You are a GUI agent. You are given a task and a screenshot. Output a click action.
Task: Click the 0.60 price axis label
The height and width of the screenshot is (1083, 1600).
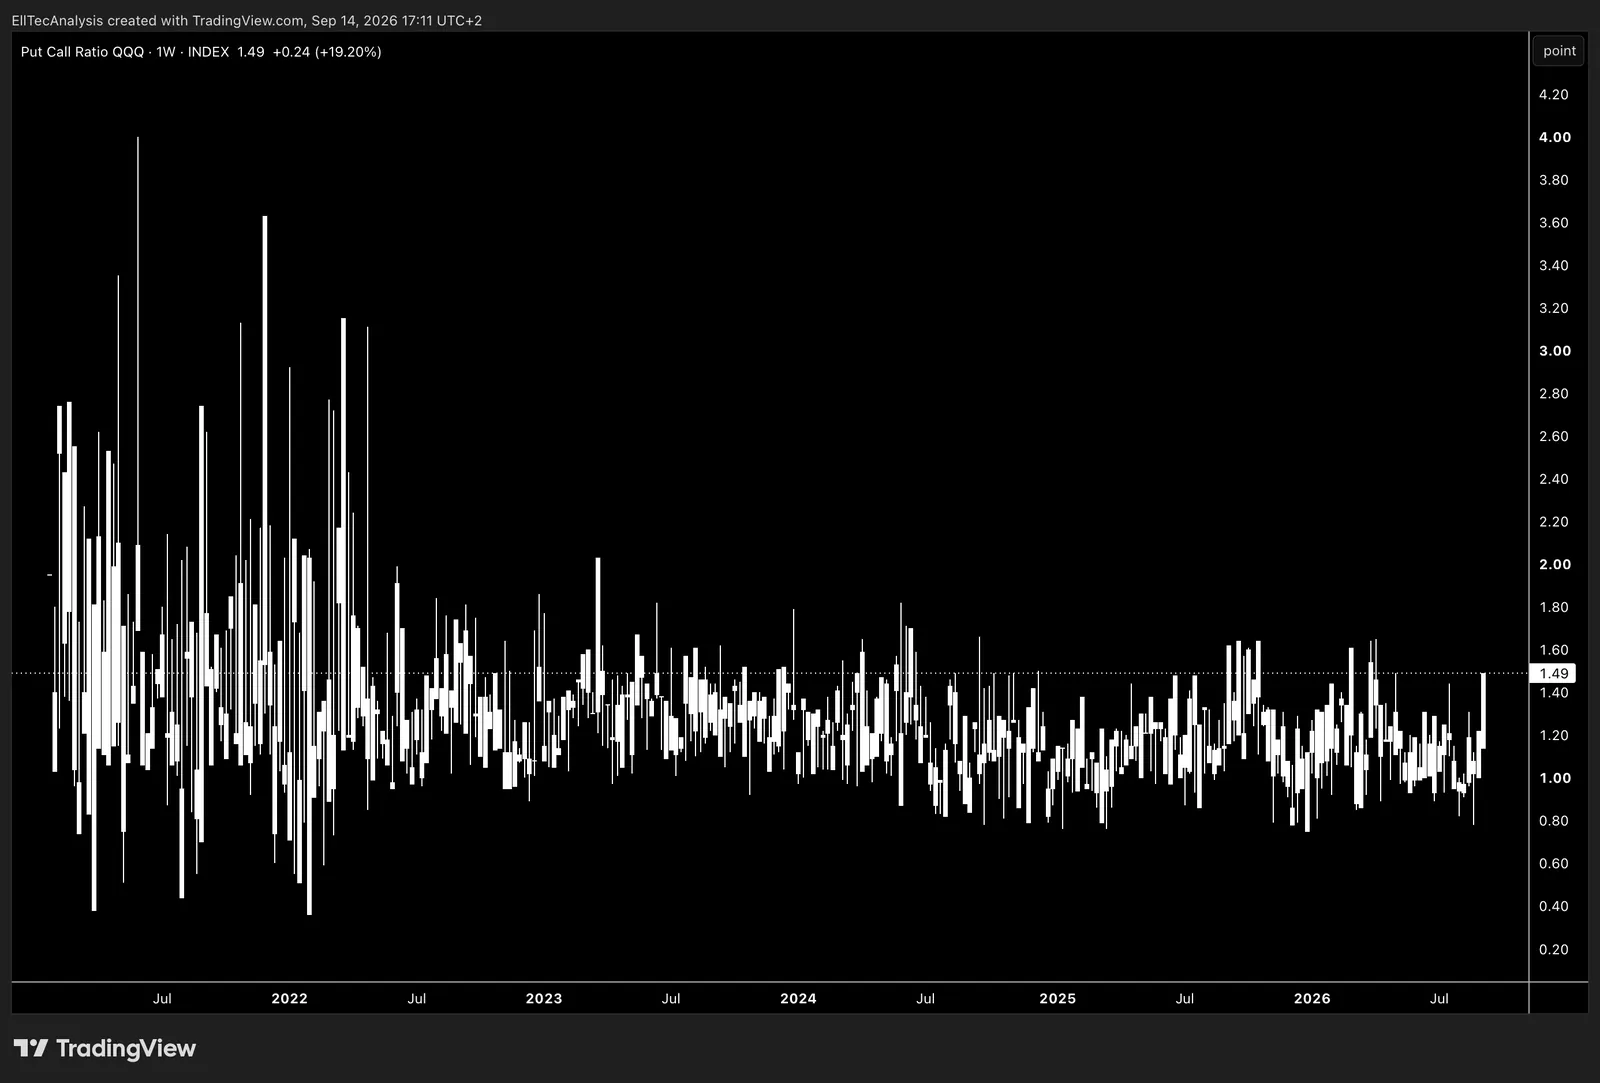(1554, 863)
